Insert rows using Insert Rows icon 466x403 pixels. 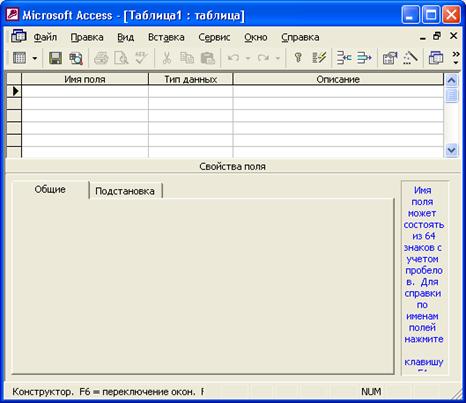point(344,58)
